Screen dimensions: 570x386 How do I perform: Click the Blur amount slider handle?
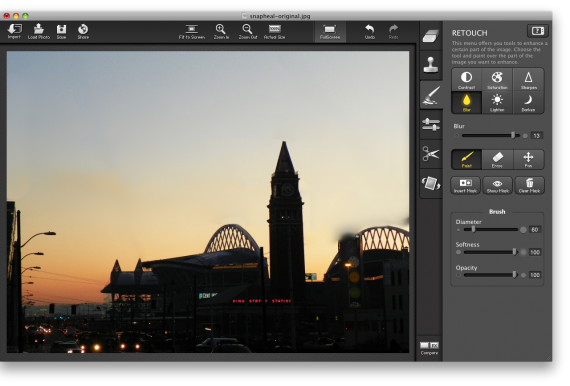tap(513, 135)
